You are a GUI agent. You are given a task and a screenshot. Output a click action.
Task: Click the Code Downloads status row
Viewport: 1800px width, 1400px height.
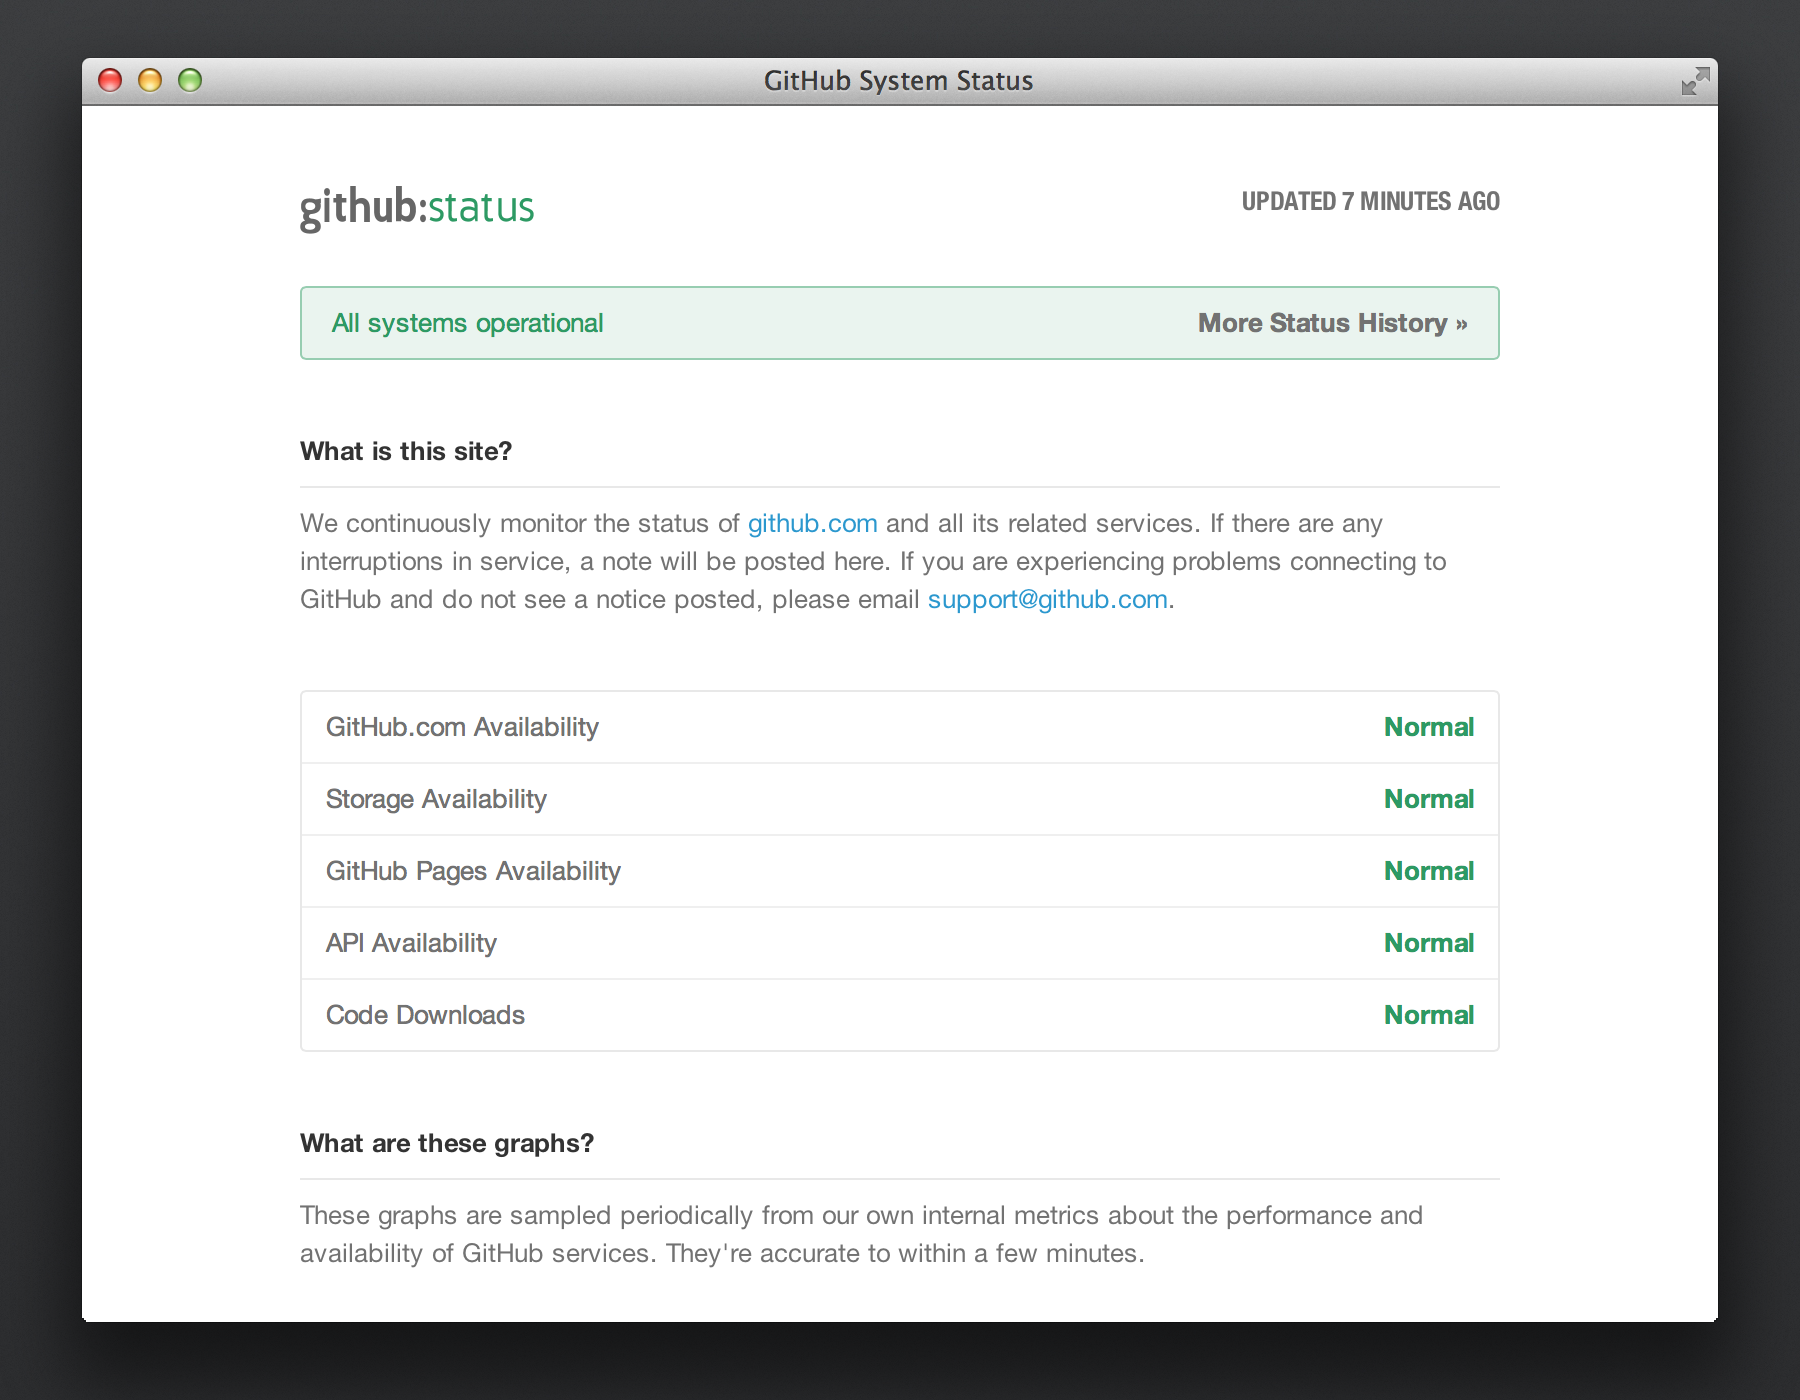pyautogui.click(x=425, y=1014)
